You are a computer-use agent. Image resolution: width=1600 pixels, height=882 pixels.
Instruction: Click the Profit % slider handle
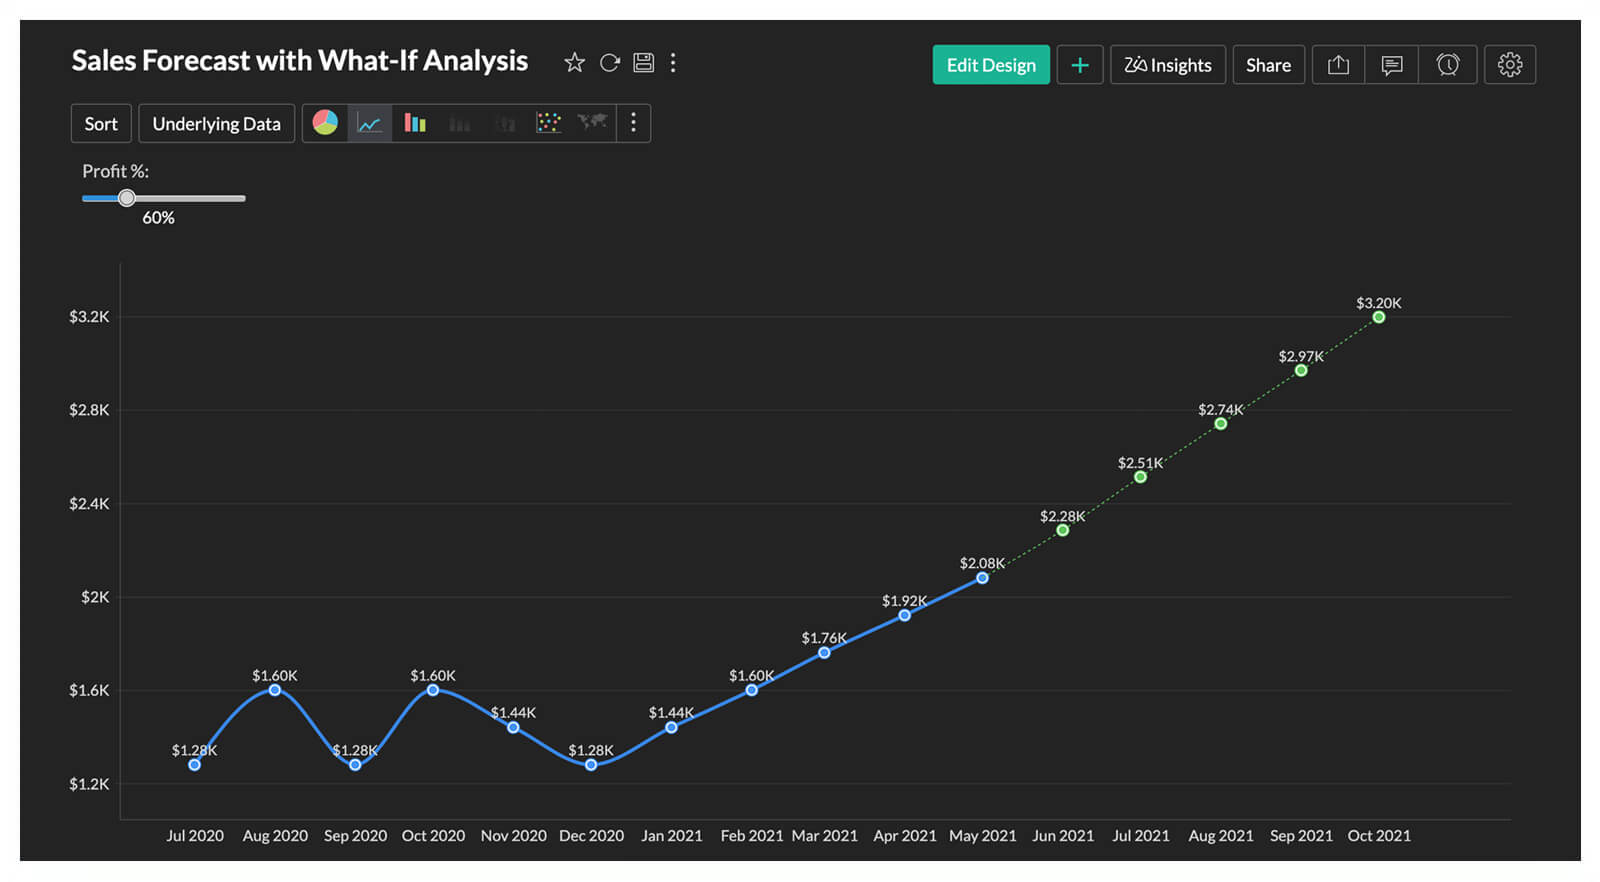pyautogui.click(x=127, y=198)
